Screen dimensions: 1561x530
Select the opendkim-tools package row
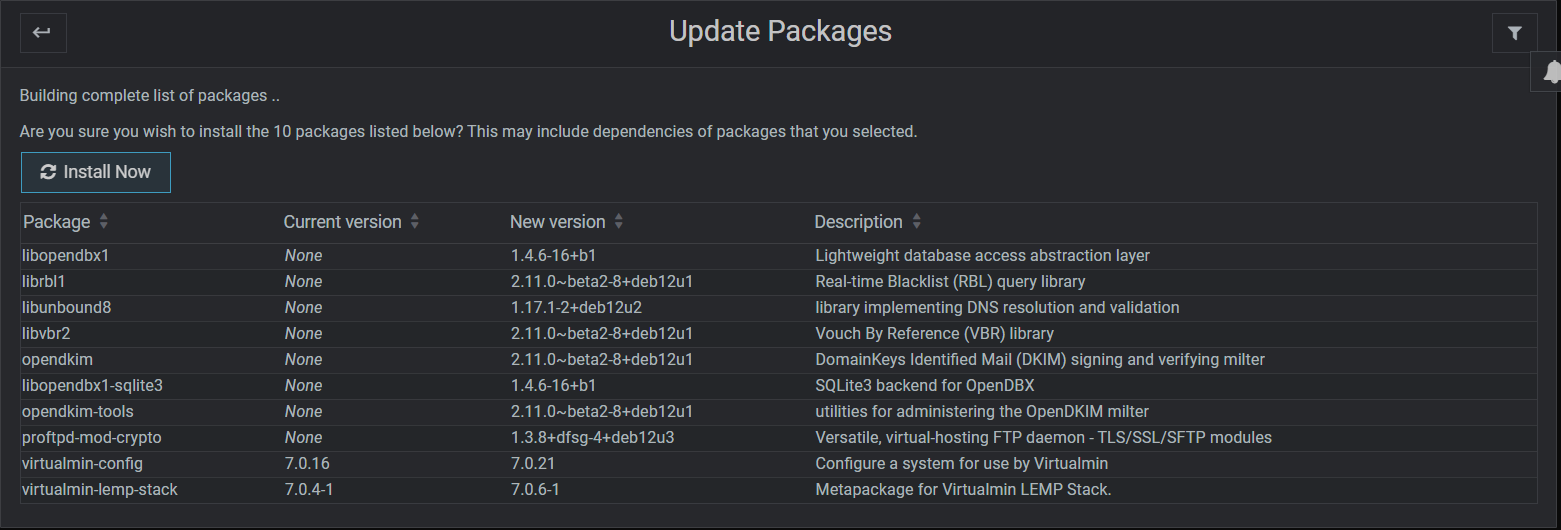point(778,412)
